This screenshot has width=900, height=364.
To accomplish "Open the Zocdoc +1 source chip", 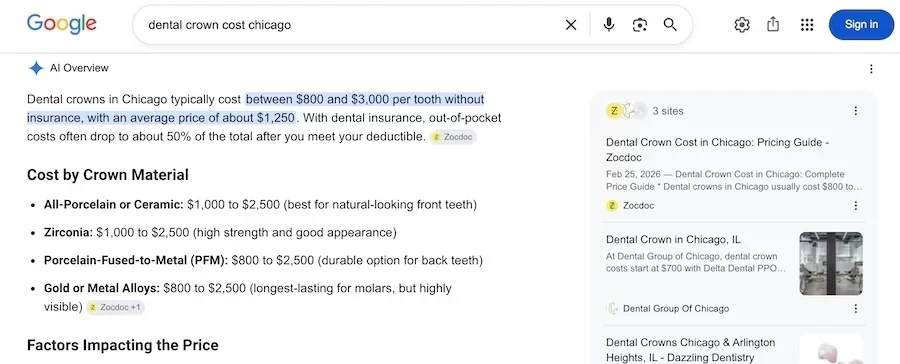I will click(x=116, y=308).
